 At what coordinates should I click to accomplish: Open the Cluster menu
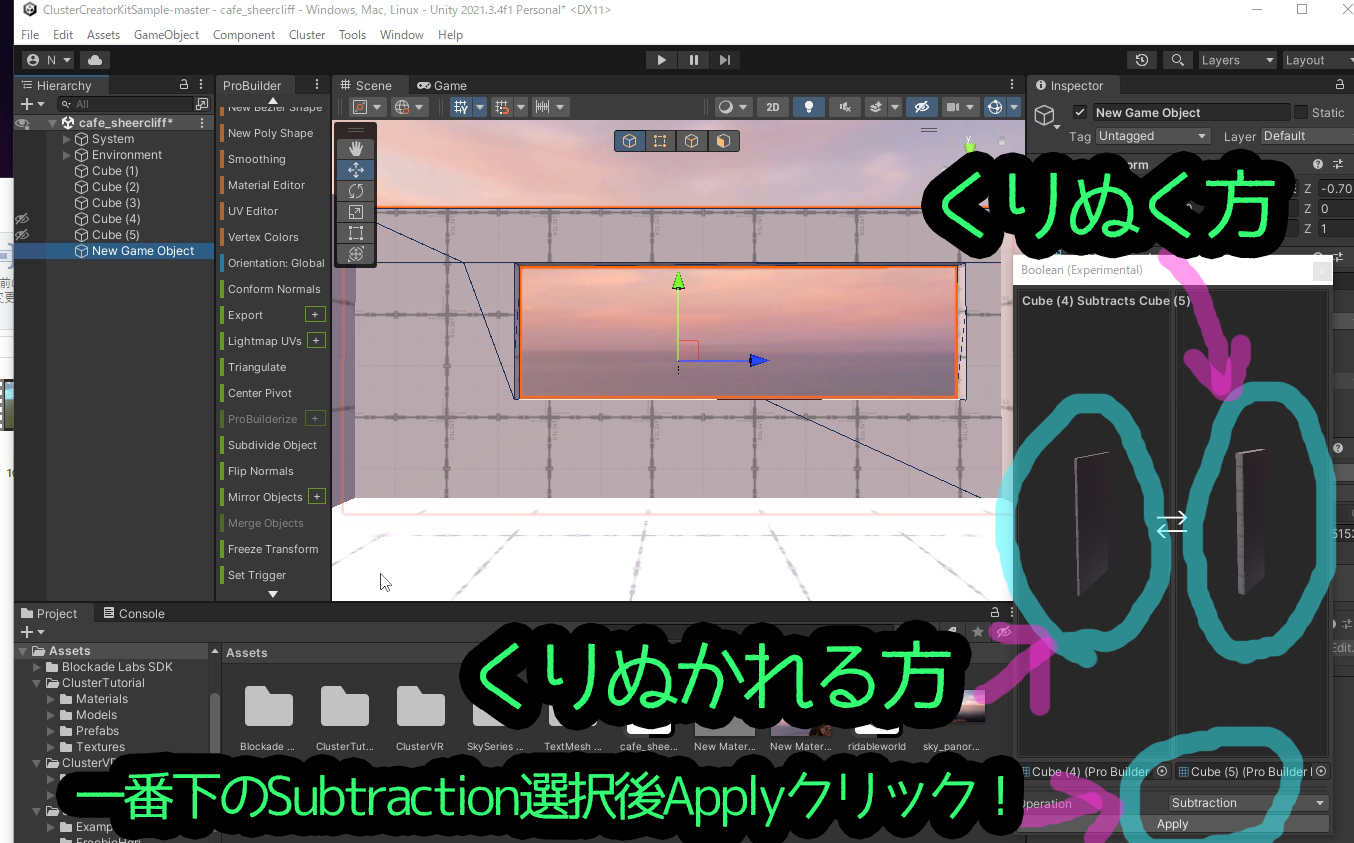306,34
